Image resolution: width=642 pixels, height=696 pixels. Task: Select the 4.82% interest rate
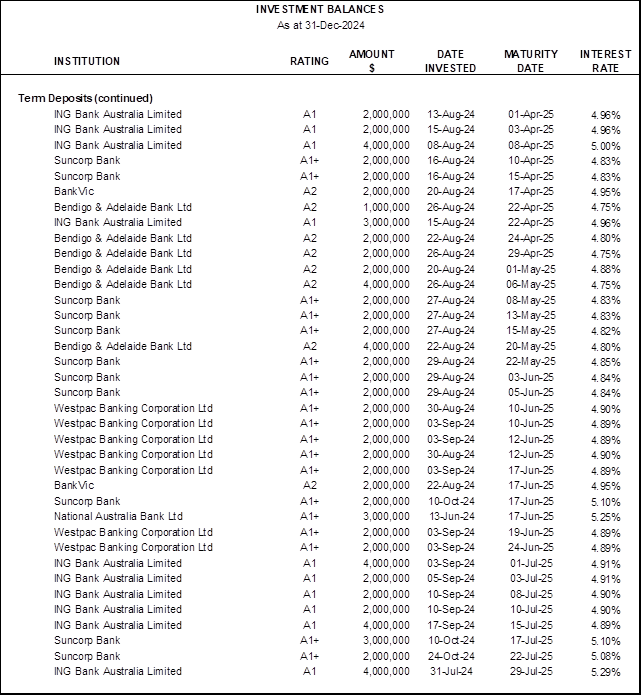pos(606,332)
